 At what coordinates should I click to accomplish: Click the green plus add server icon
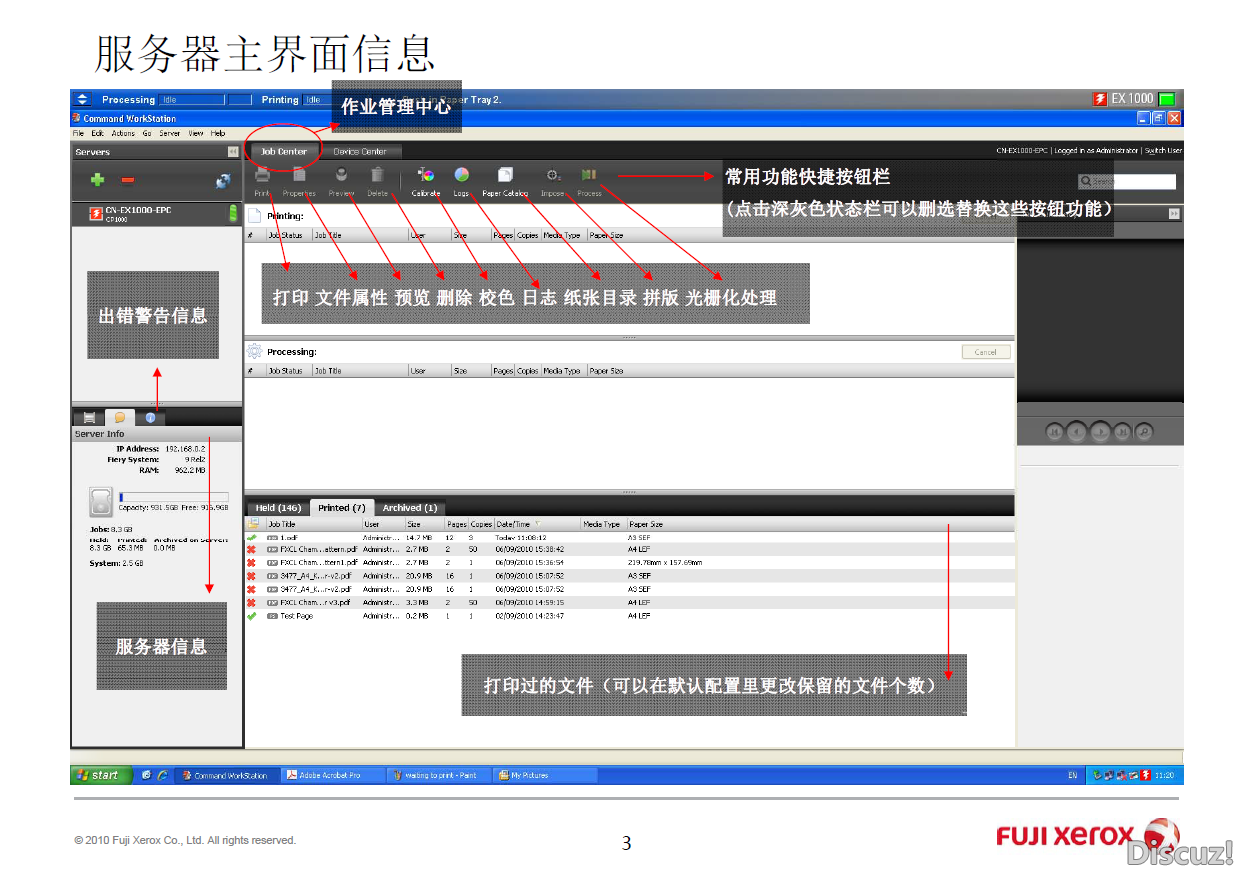97,181
